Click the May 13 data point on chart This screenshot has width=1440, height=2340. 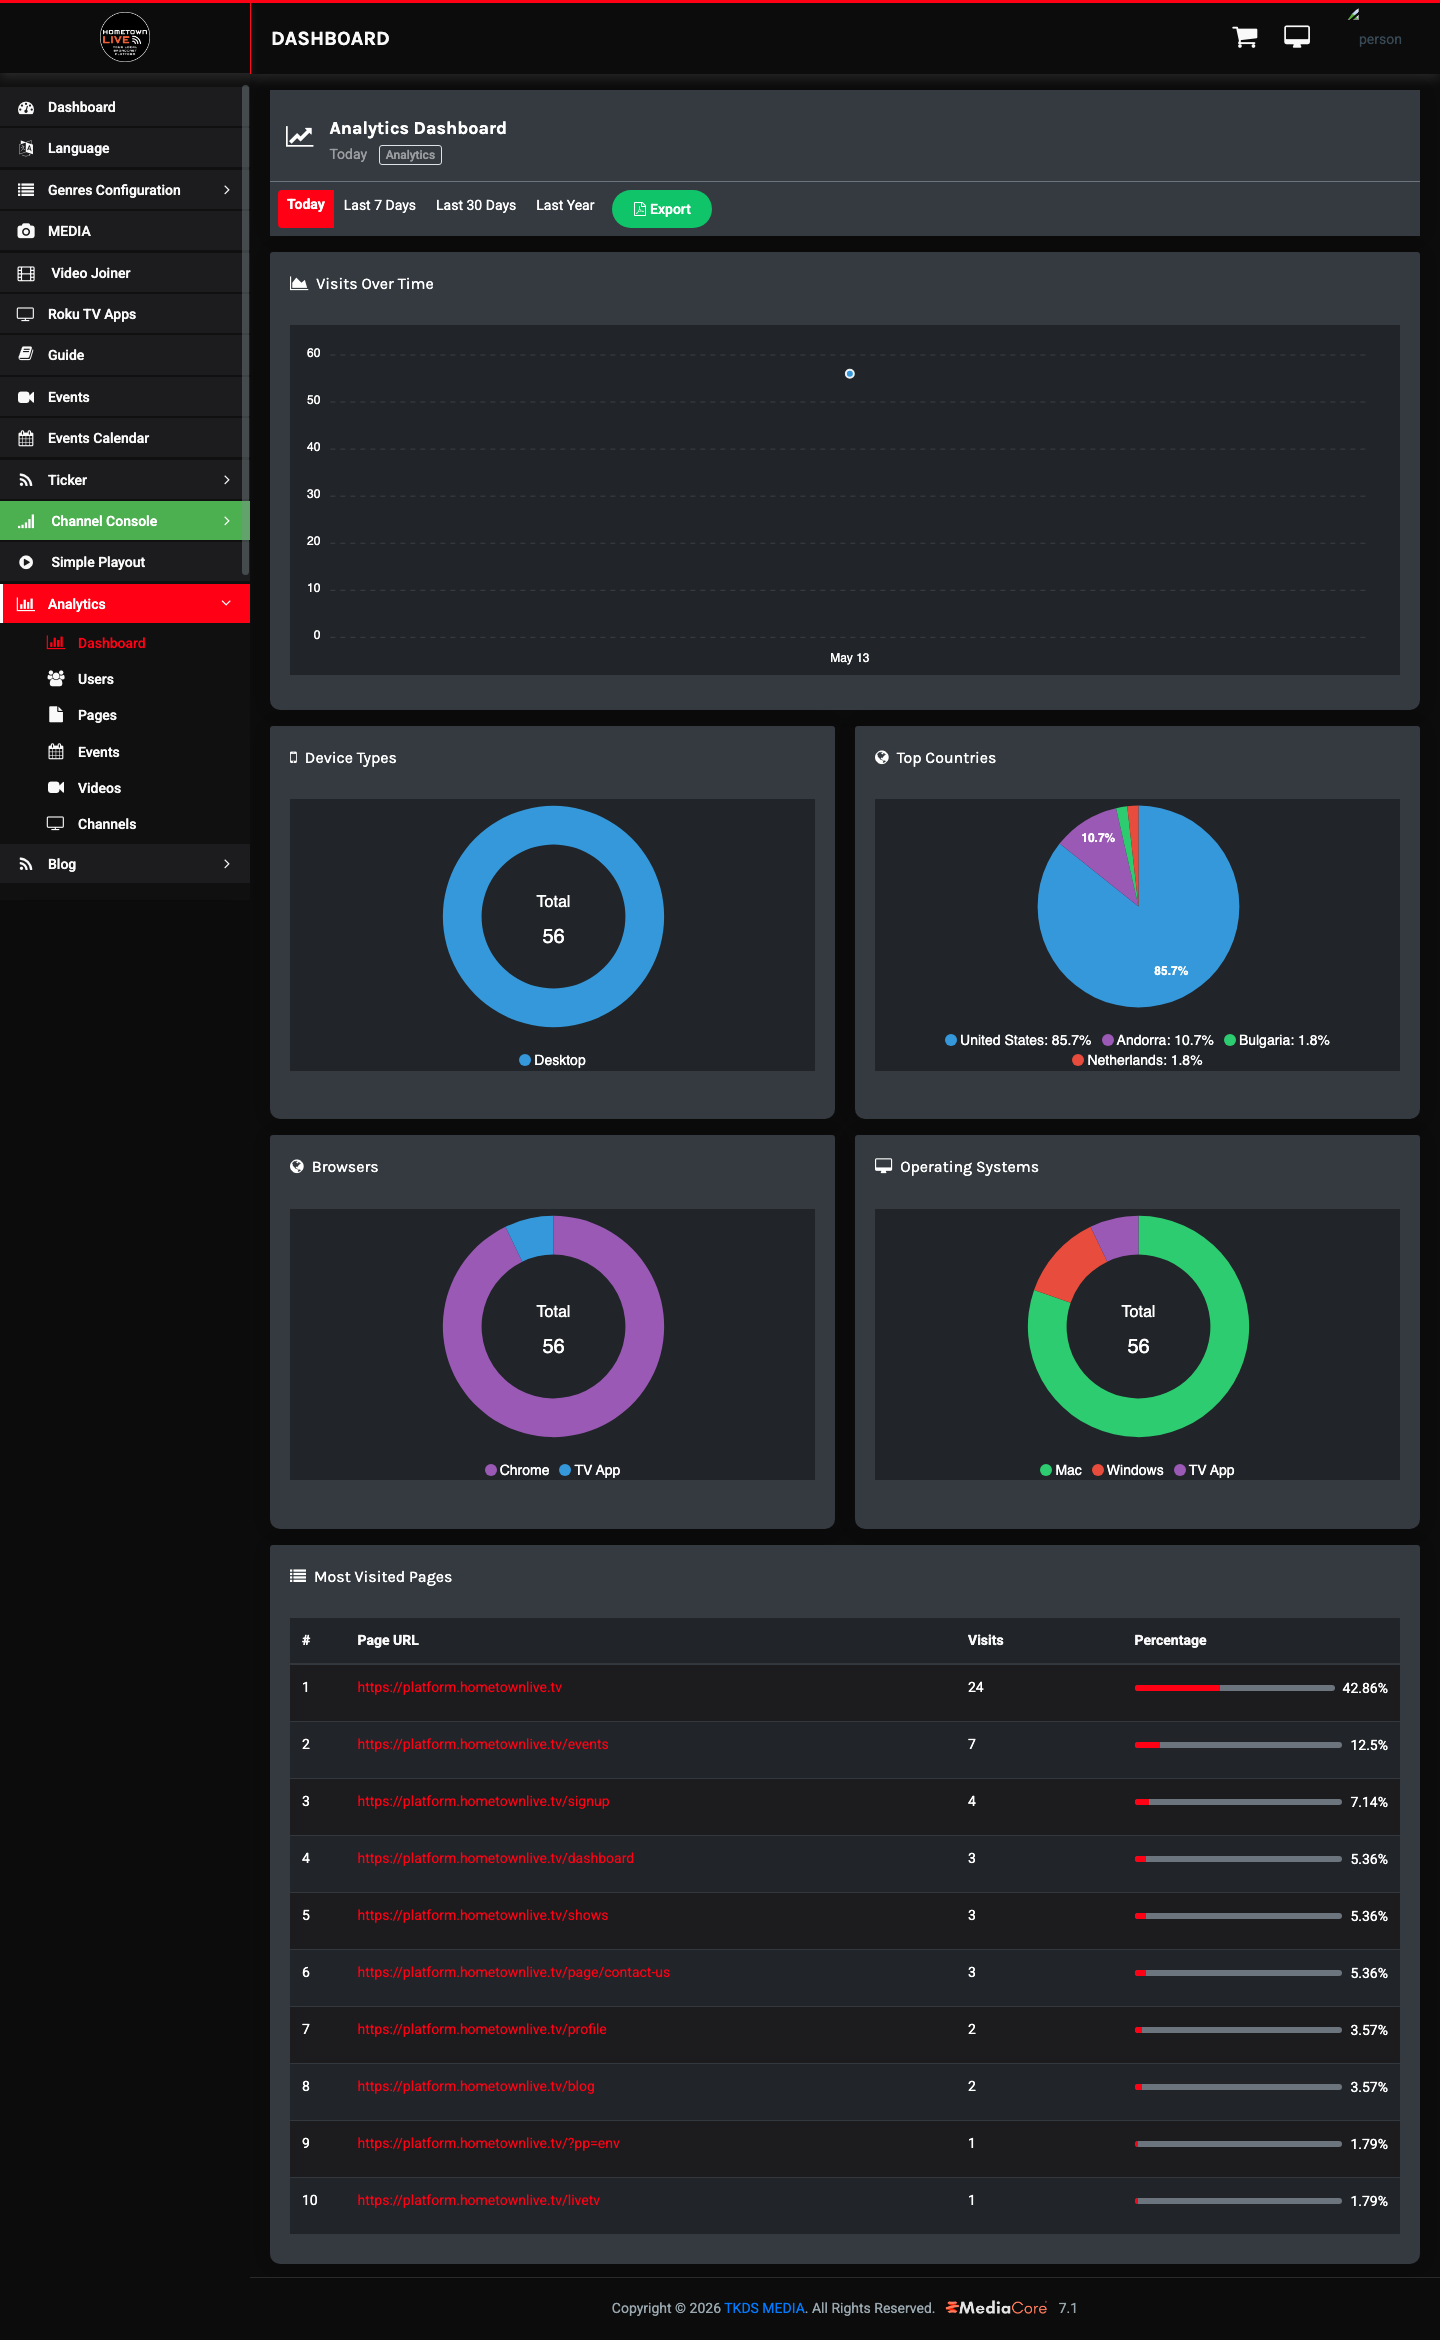(x=850, y=374)
